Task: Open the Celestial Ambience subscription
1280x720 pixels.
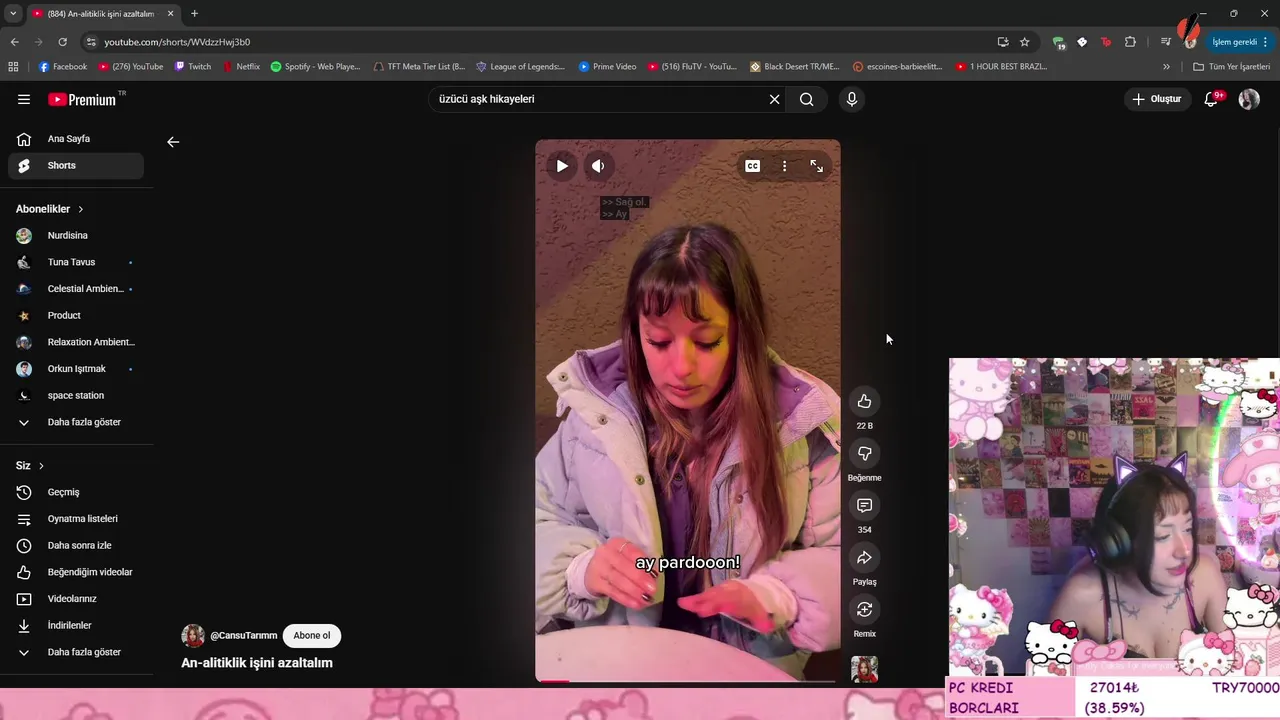Action: 76,289
